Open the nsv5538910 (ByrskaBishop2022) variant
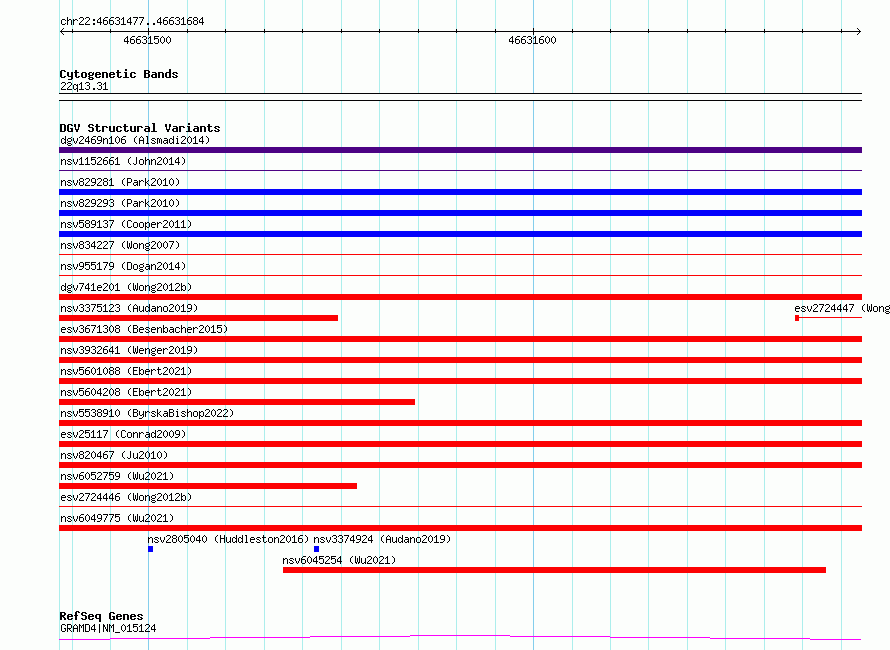The width and height of the screenshot is (890, 650). click(147, 413)
